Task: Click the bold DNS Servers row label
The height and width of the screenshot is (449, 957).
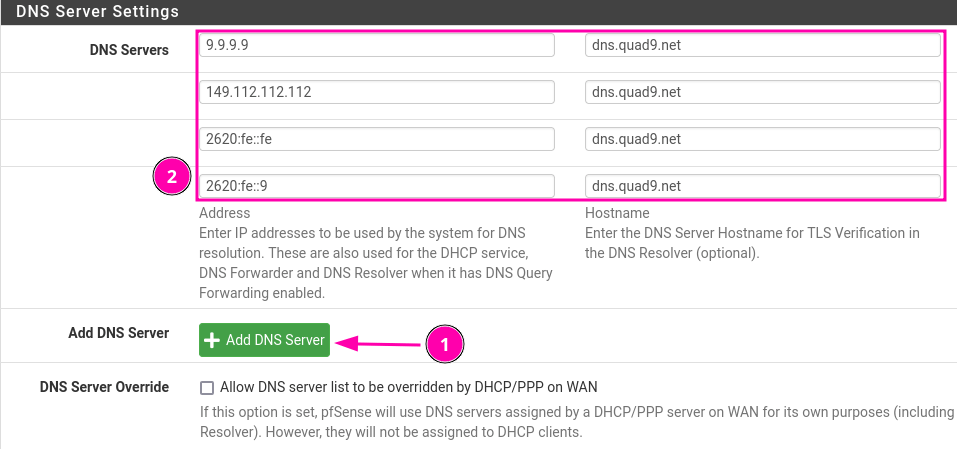Action: 129,49
